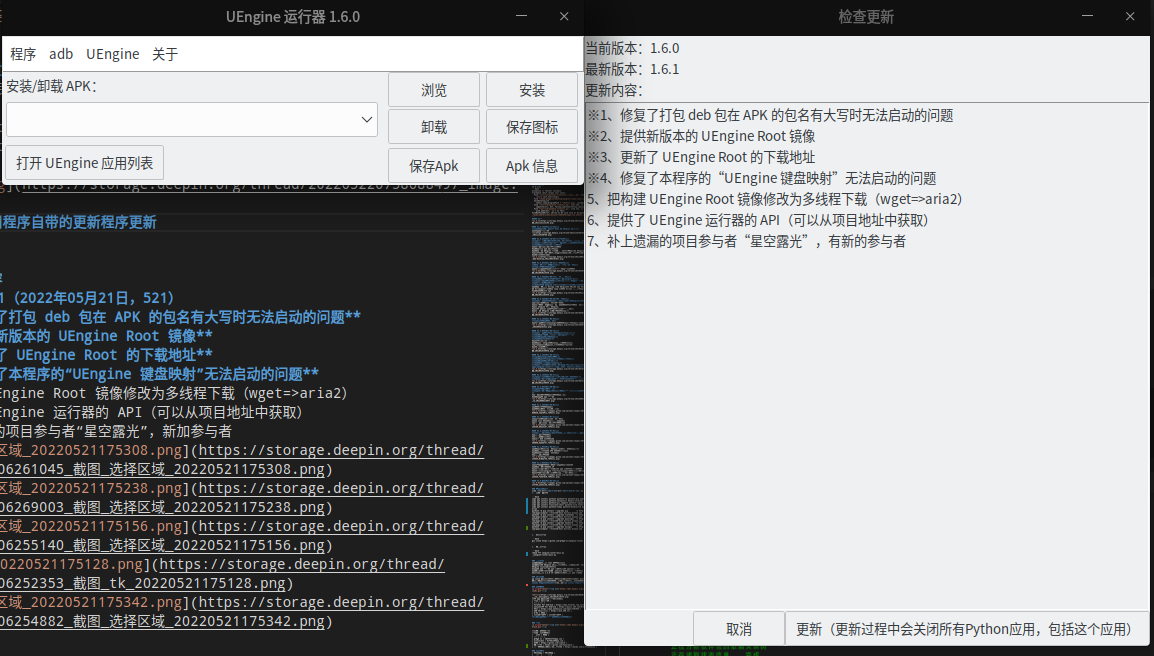Click the (2022年05月21日, 521) heading line in editor

point(87,297)
